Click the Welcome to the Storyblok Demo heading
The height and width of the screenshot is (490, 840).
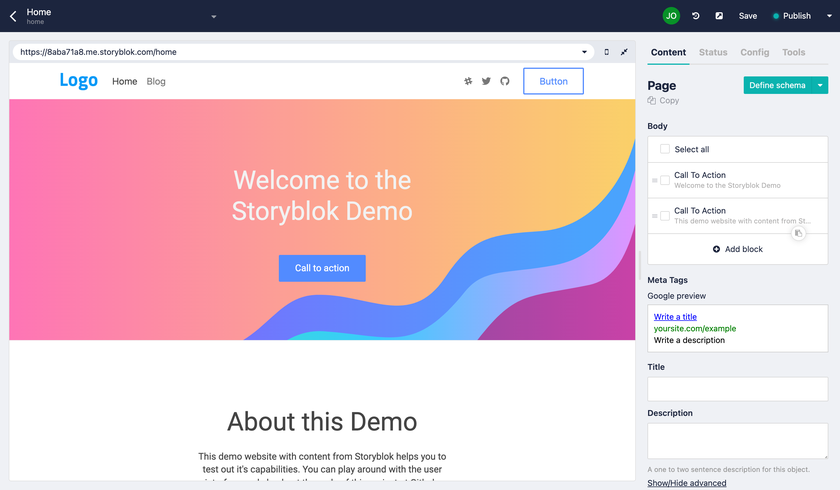322,195
